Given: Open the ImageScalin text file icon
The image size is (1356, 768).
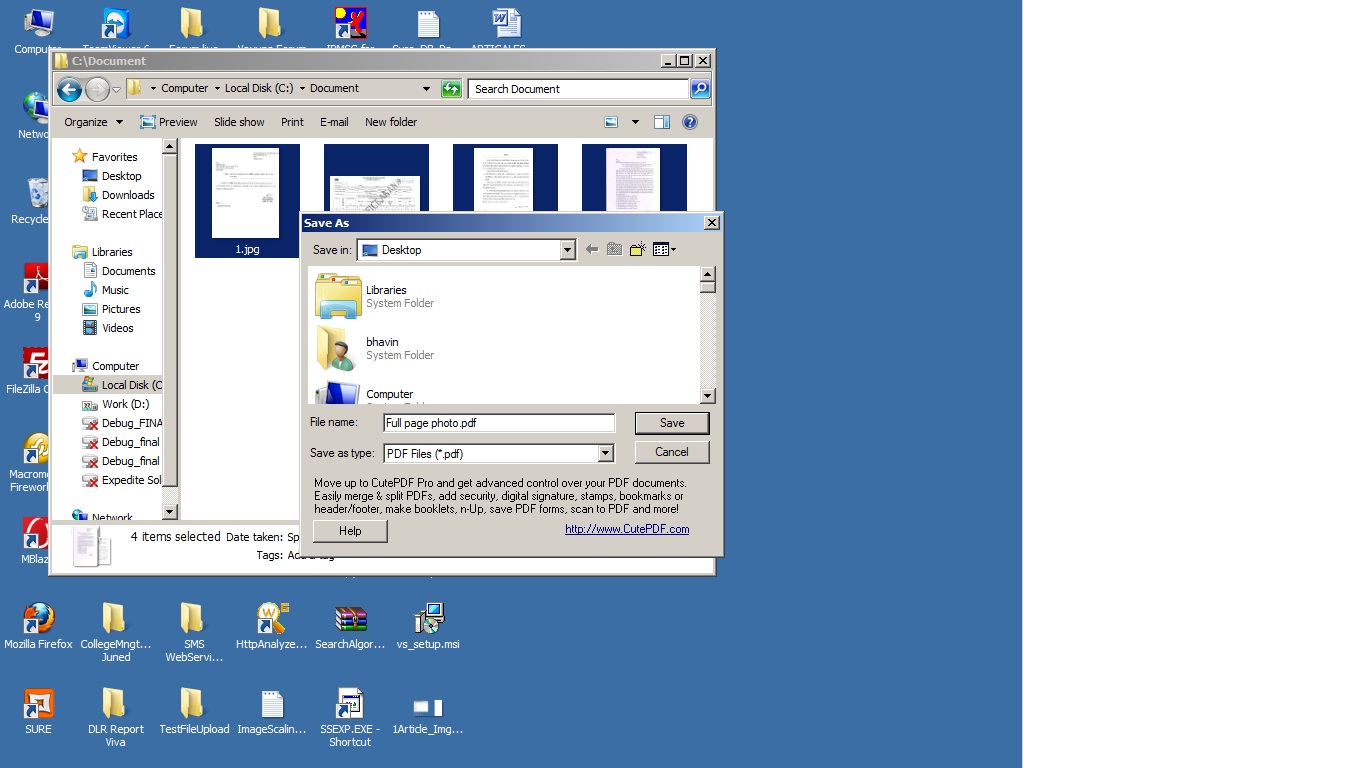Looking at the screenshot, I should [271, 712].
